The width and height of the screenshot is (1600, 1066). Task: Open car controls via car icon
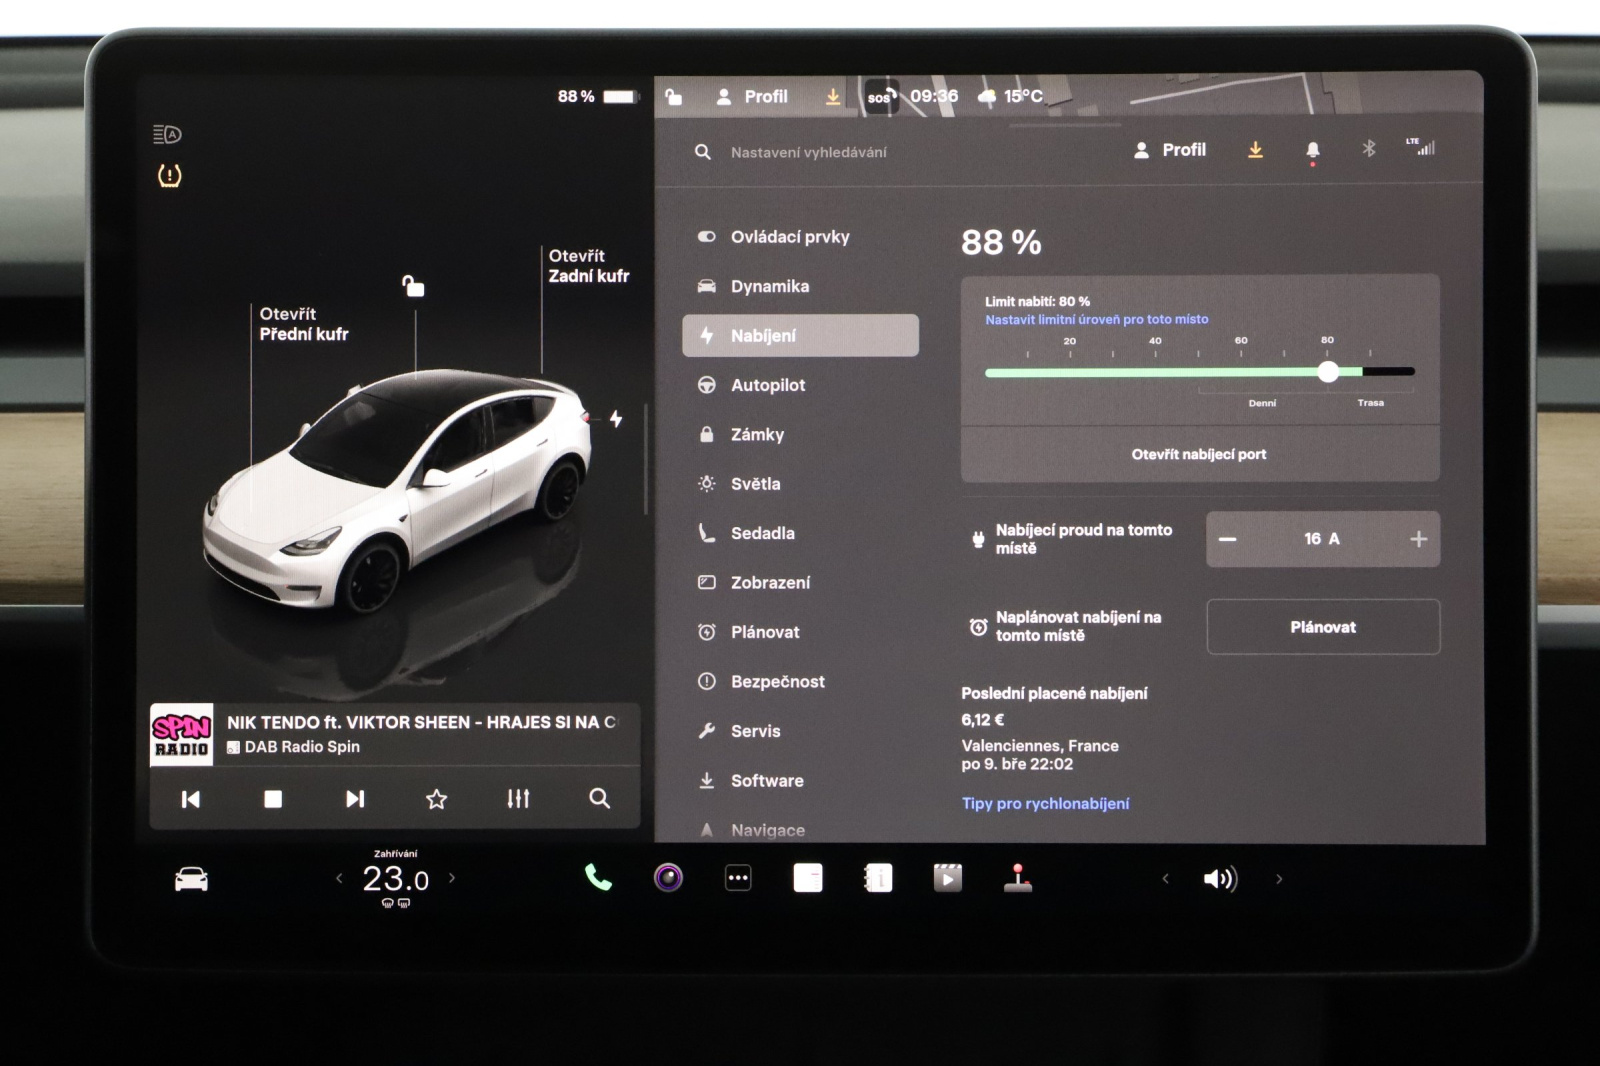[x=191, y=879]
